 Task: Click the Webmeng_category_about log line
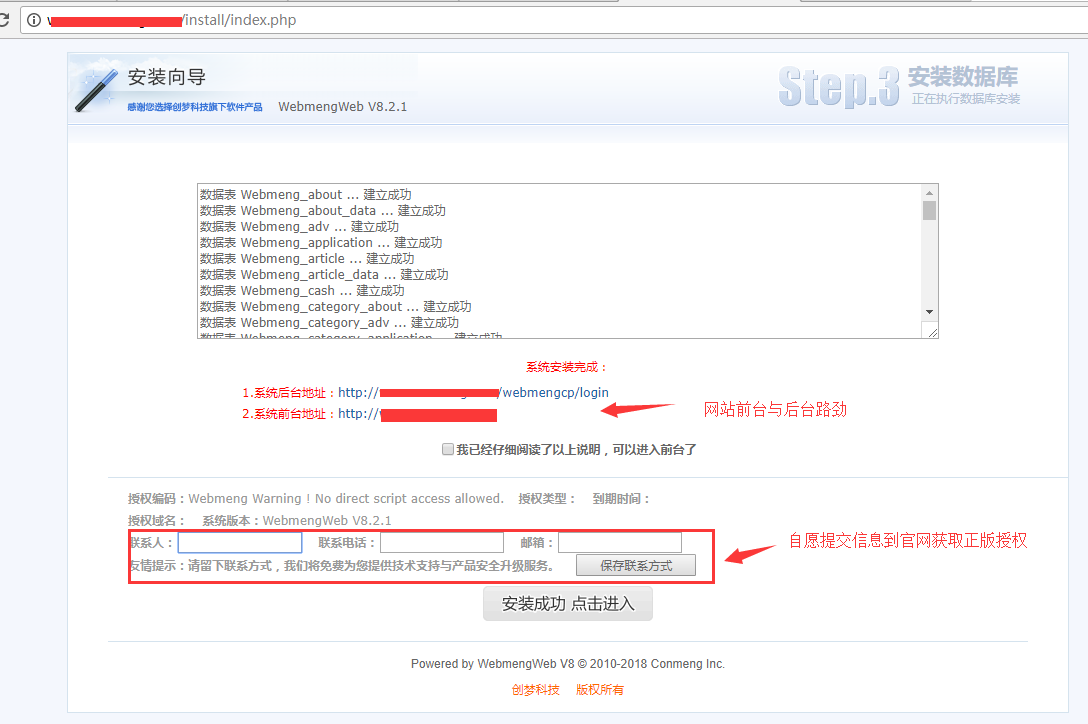pos(336,306)
